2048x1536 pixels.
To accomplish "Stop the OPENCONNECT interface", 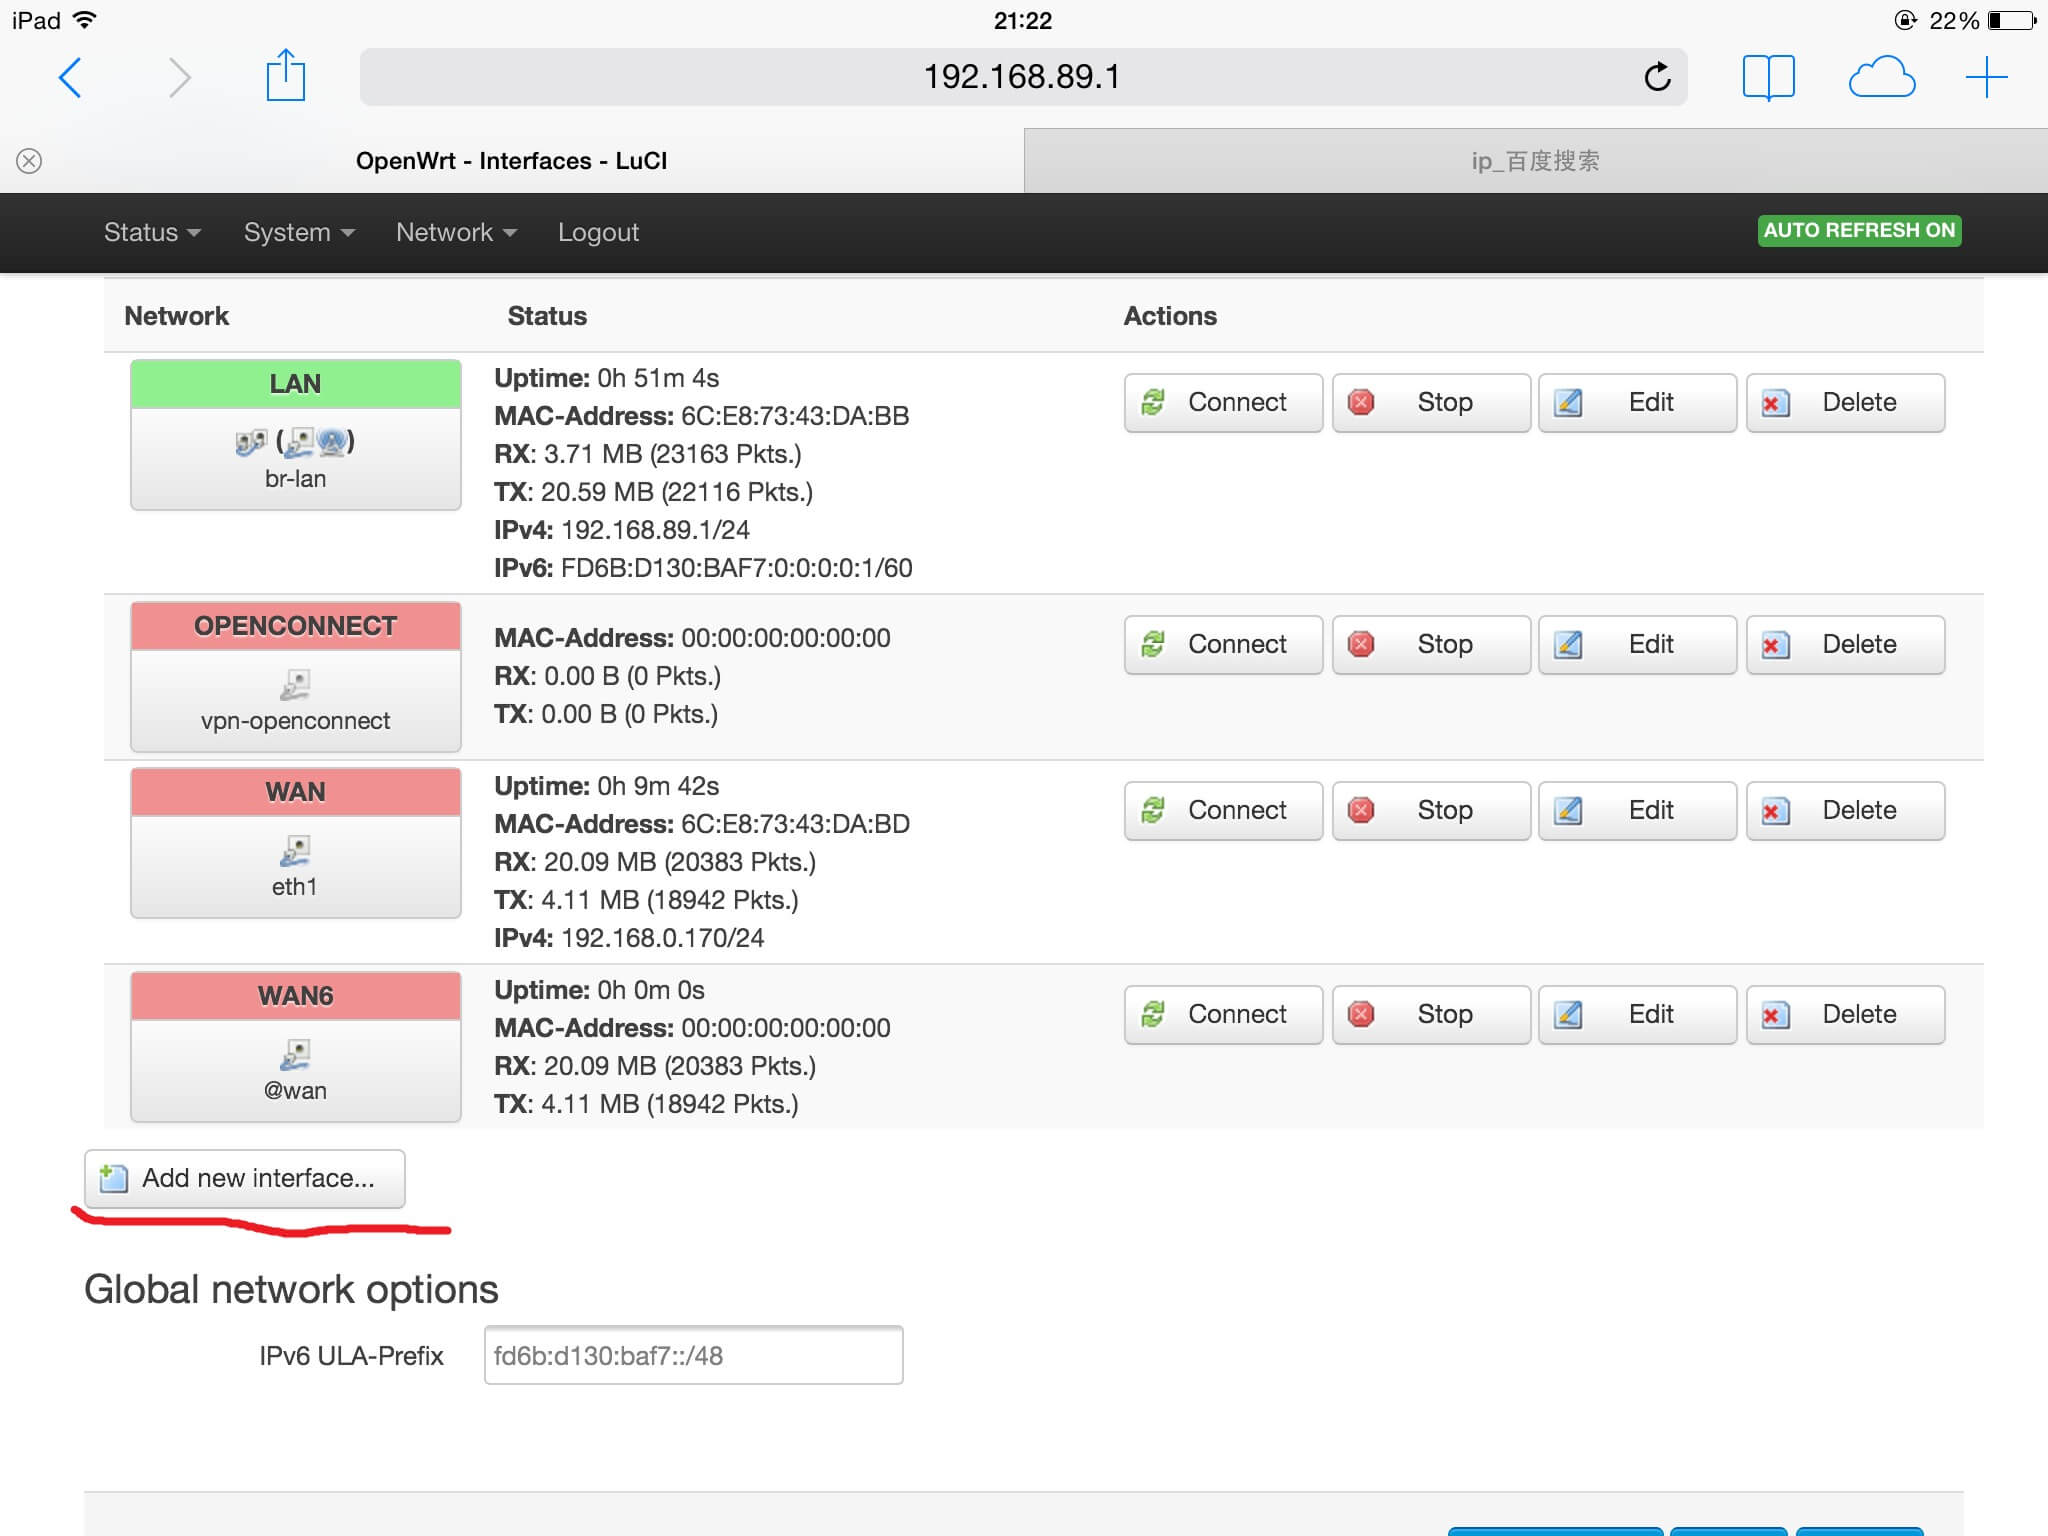I will coord(1431,645).
